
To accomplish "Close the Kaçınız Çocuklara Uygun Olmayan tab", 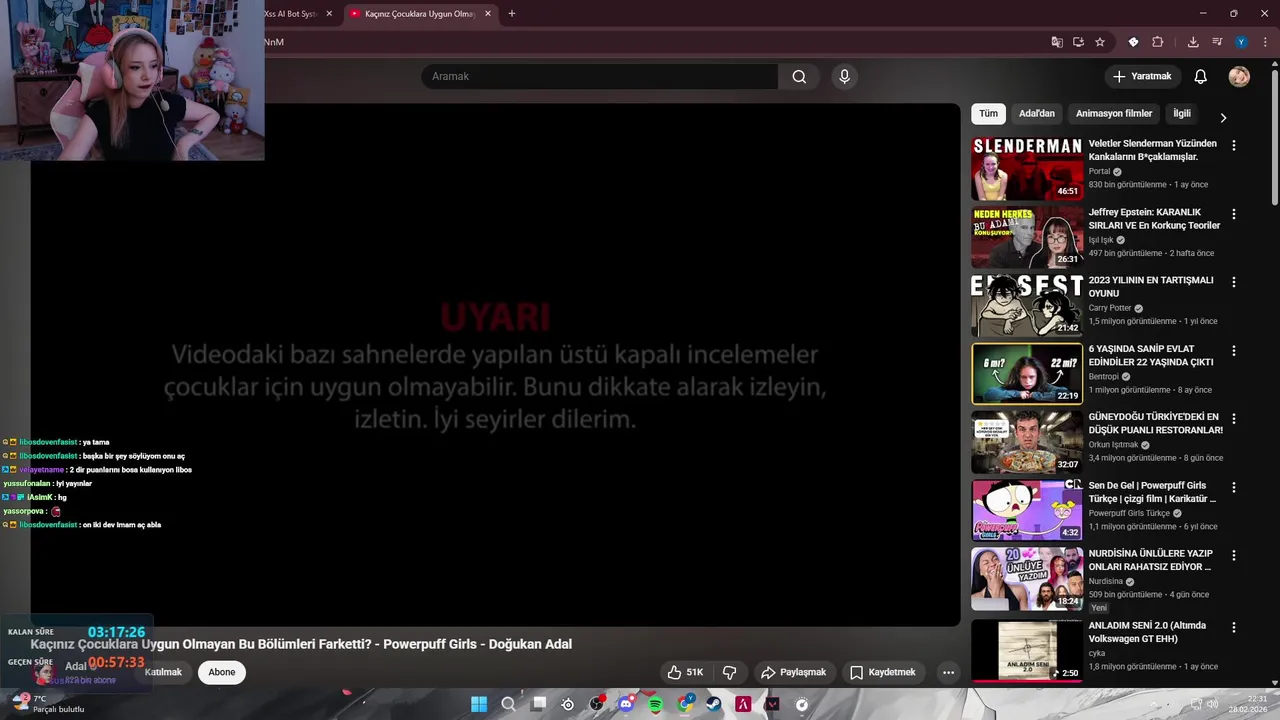I will 488,14.
